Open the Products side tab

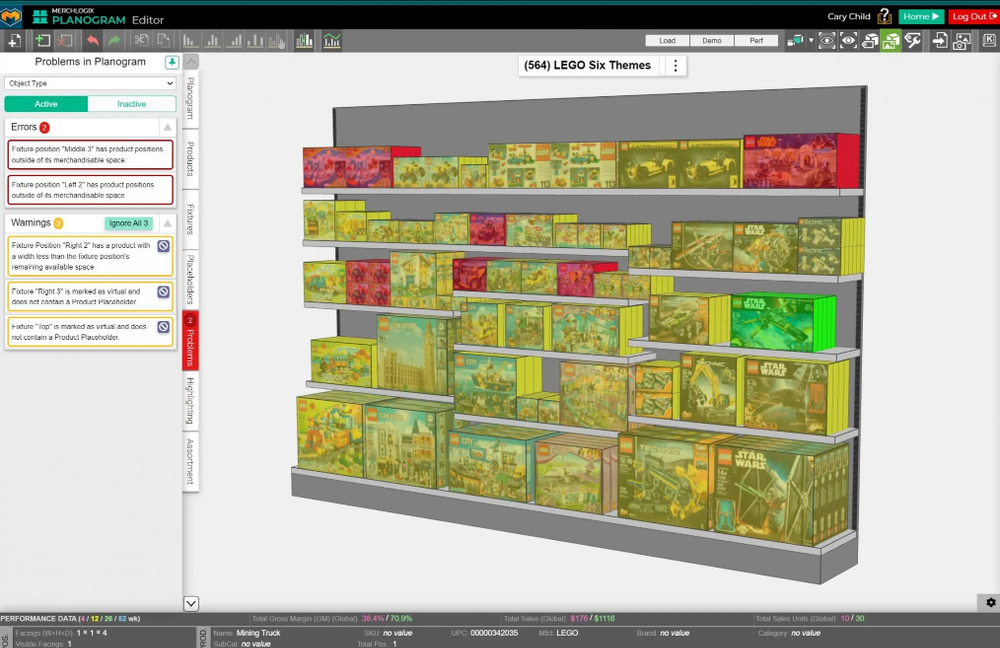[x=191, y=159]
